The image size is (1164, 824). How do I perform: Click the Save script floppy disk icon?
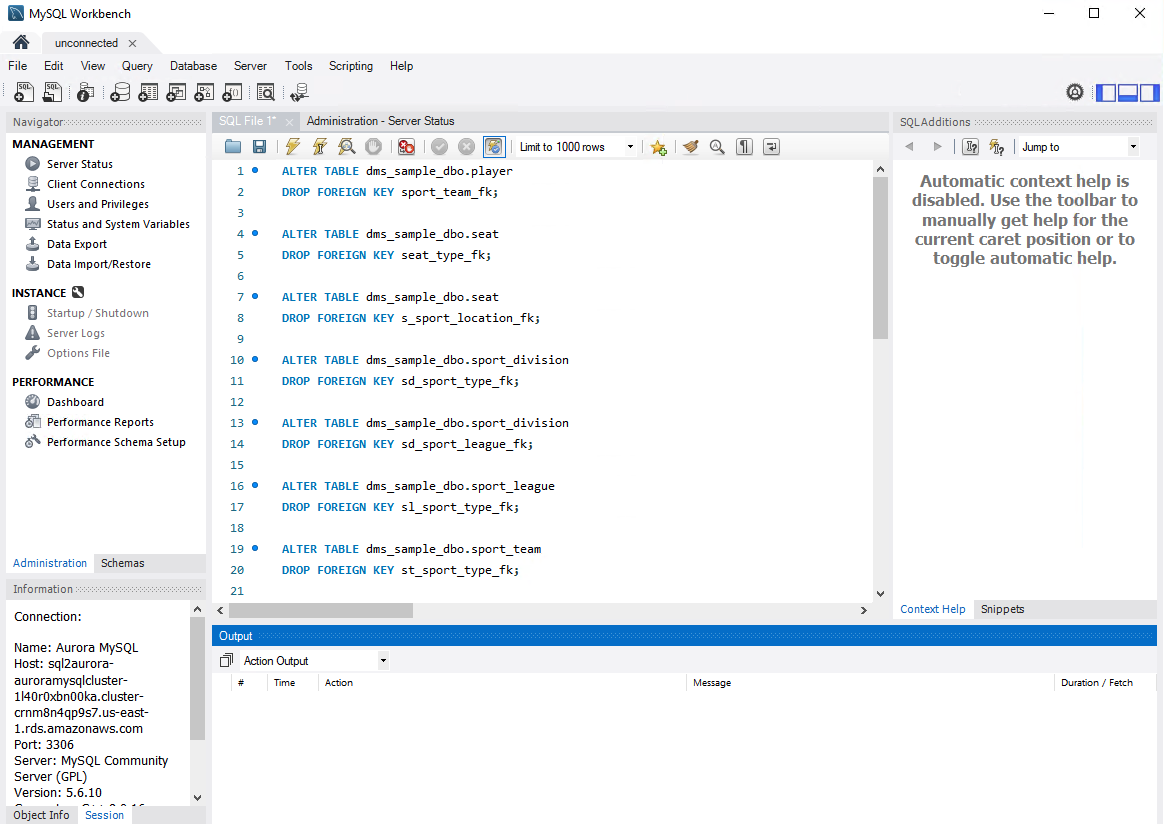259,147
